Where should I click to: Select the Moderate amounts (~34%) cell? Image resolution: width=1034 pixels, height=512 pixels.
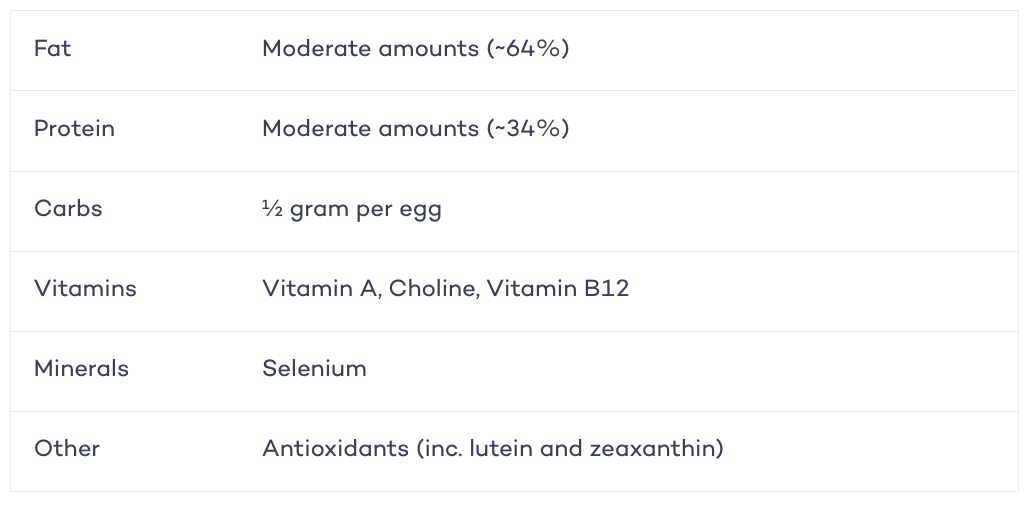pyautogui.click(x=415, y=129)
